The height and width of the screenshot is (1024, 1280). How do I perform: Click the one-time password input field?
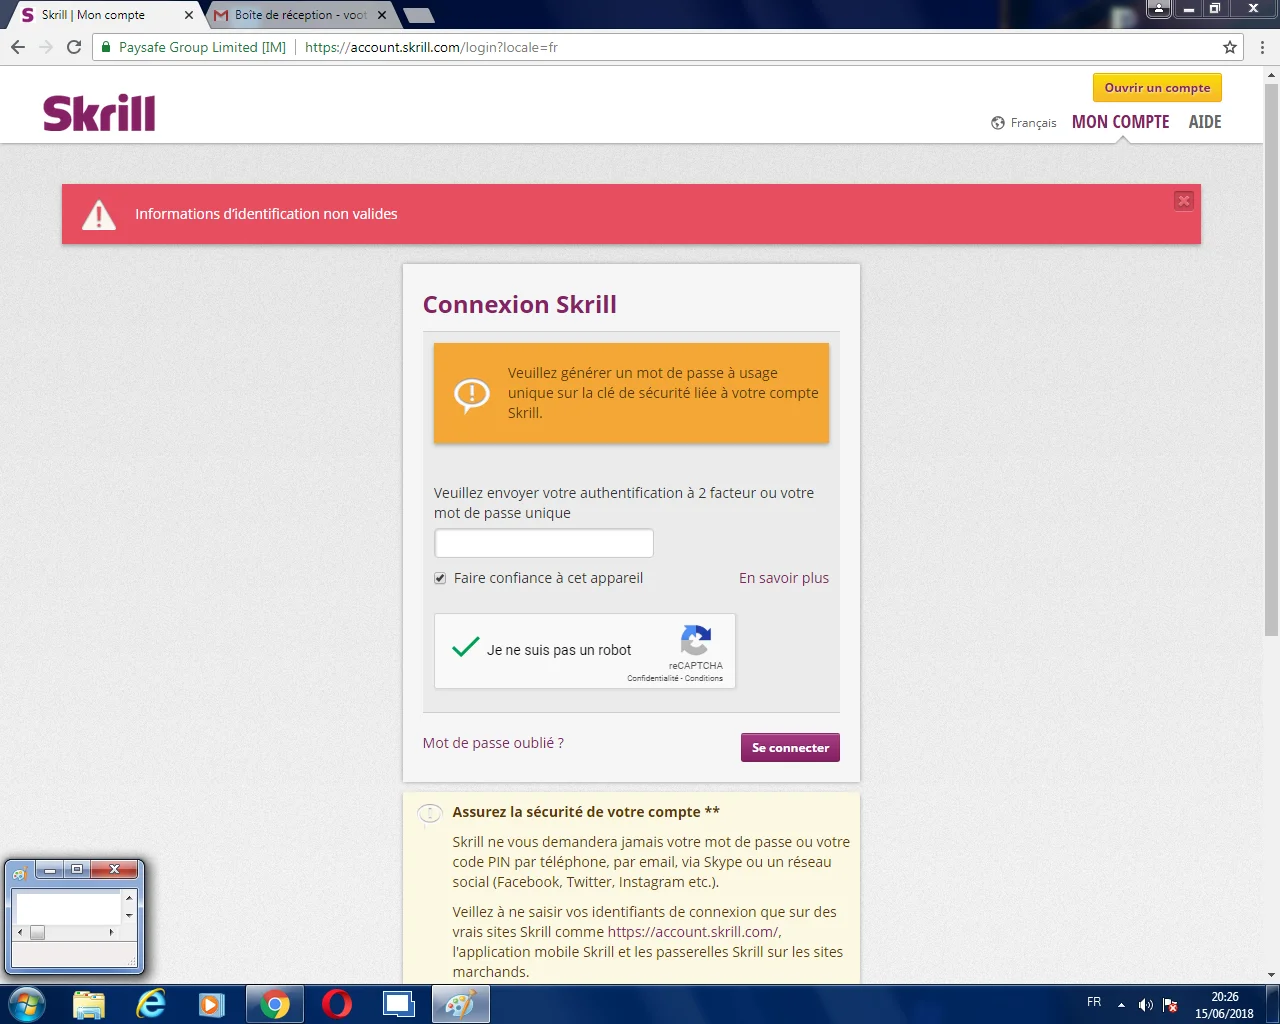coord(544,543)
